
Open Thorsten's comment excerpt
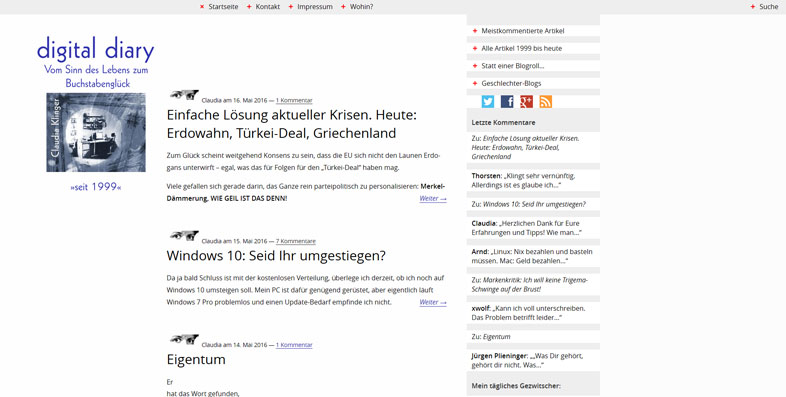point(523,180)
